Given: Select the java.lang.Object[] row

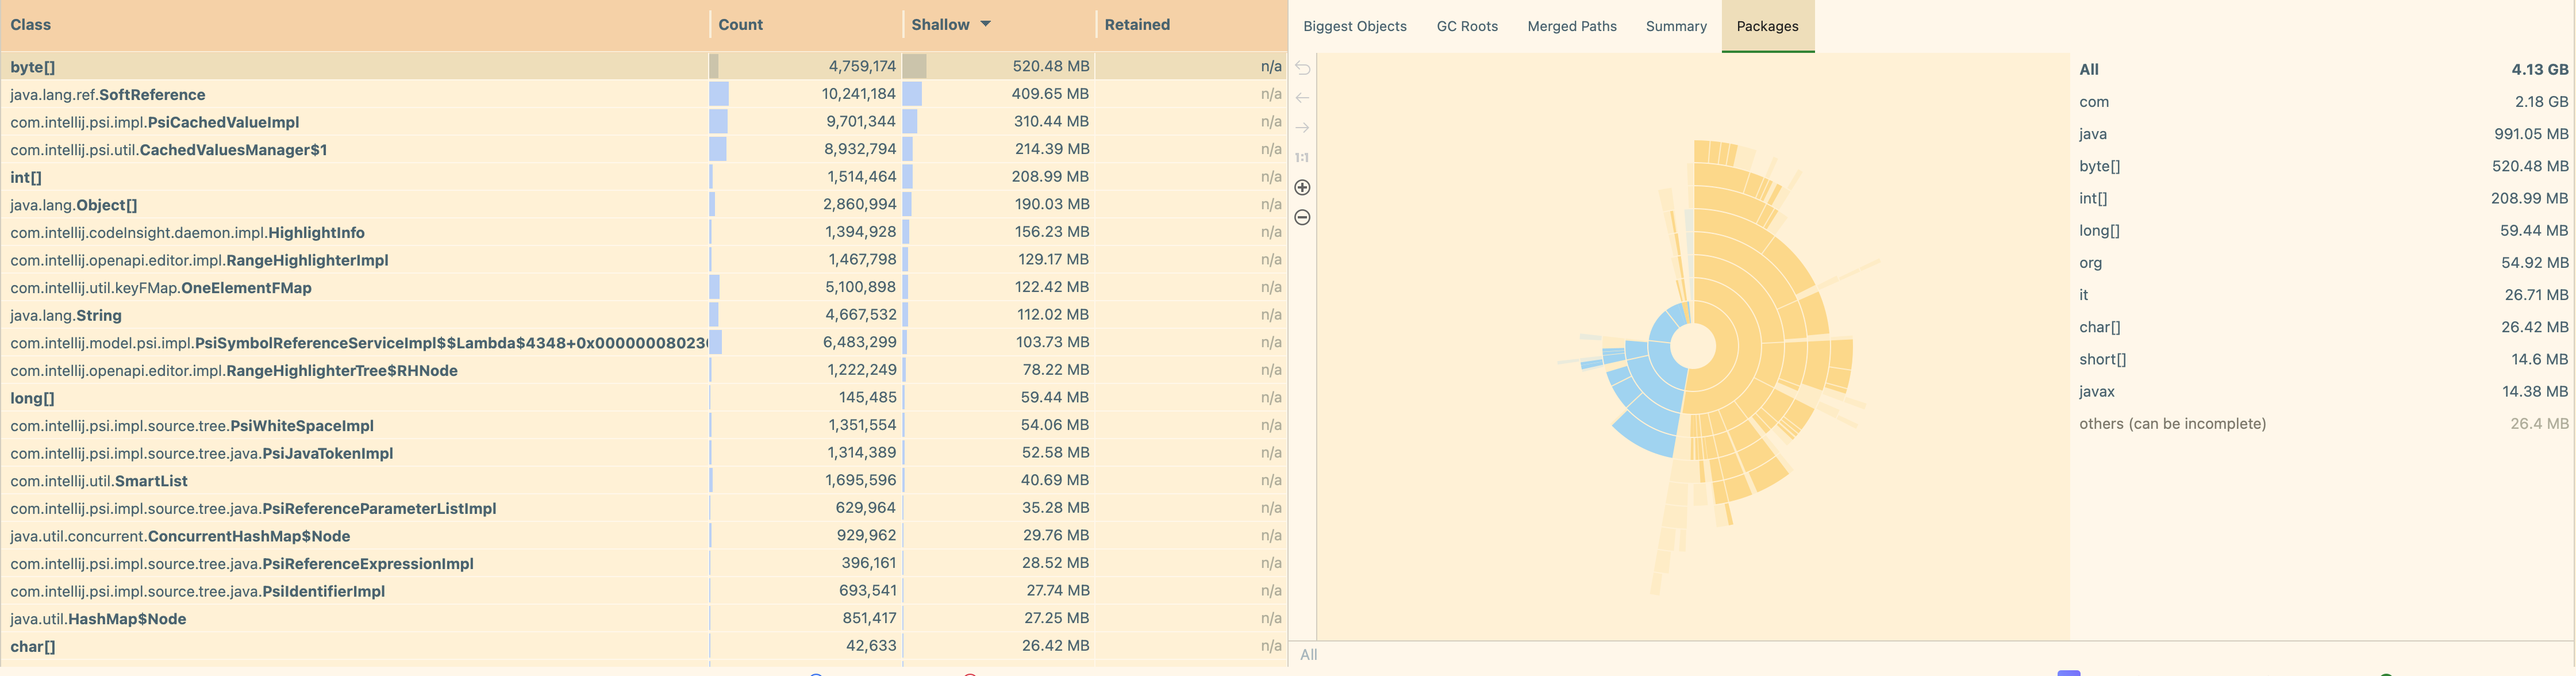Looking at the screenshot, I should [644, 204].
